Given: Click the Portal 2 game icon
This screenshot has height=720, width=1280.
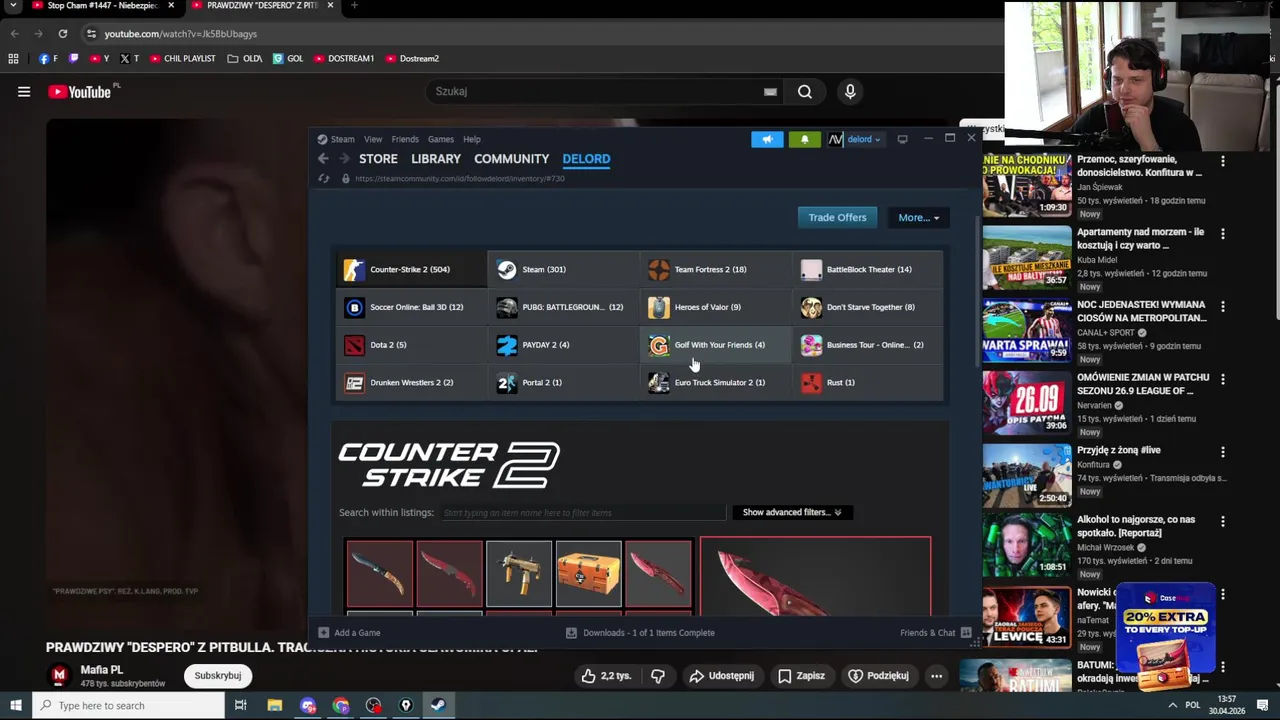Looking at the screenshot, I should (x=507, y=382).
